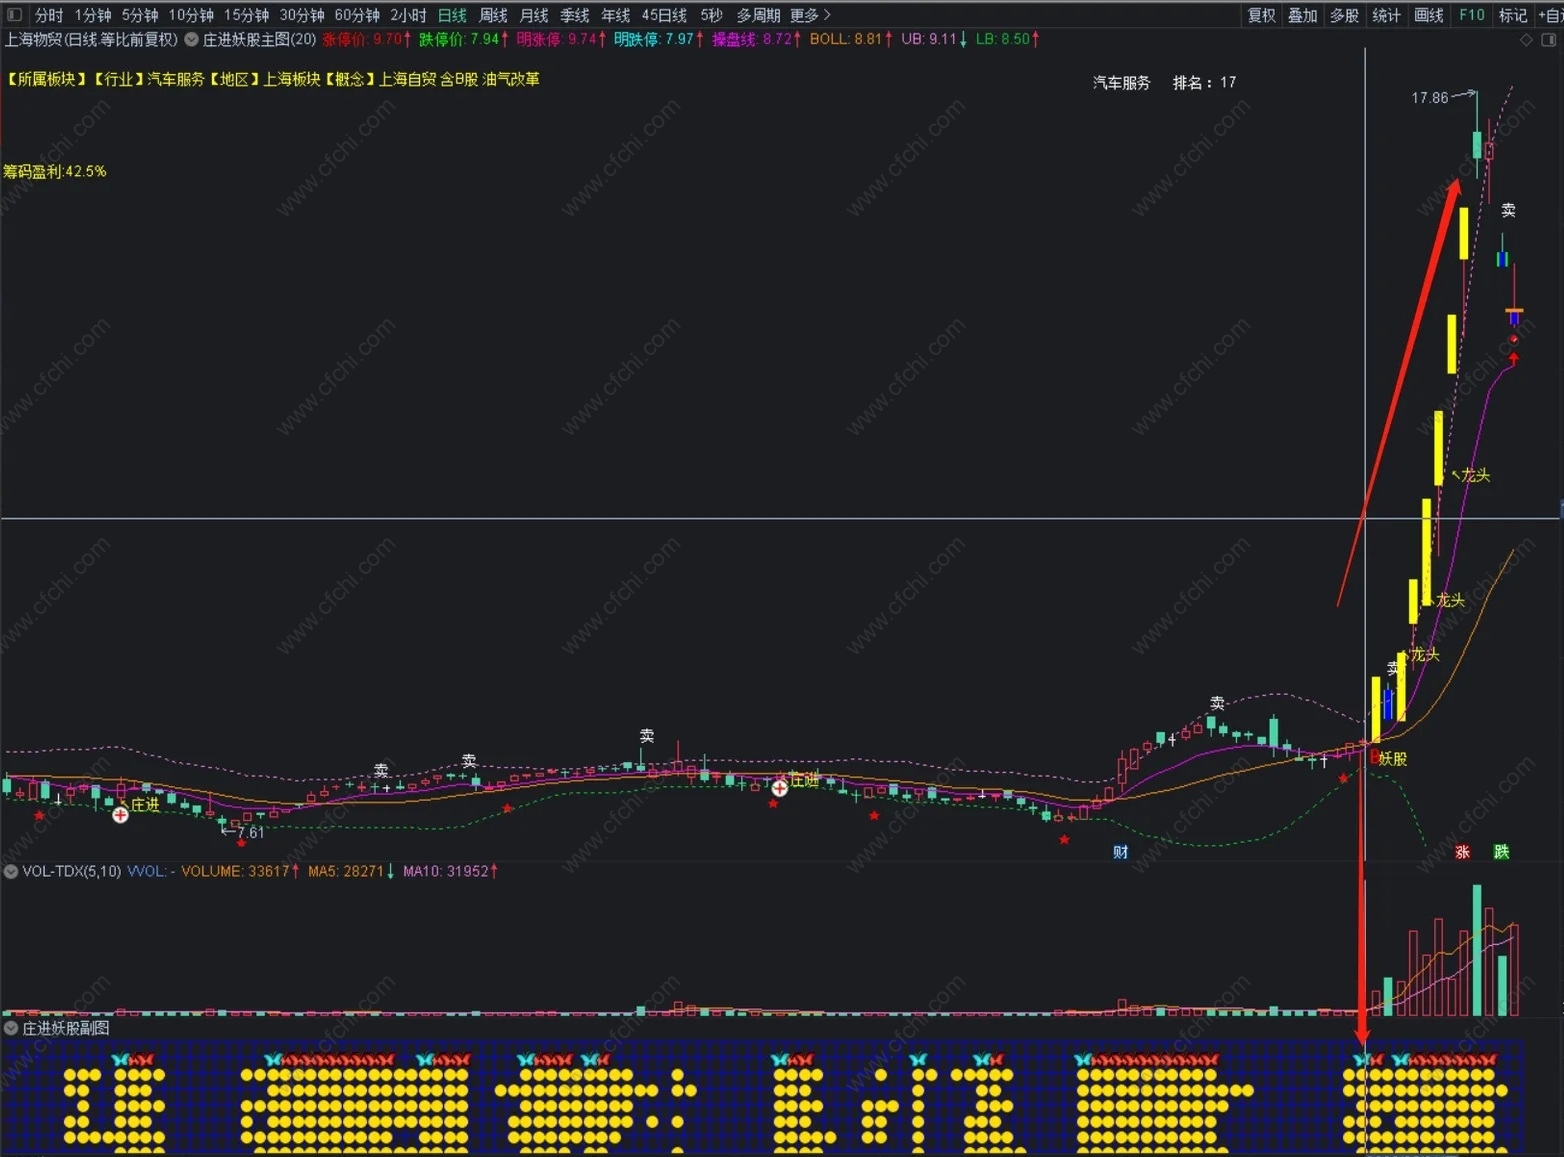Click the UB: 9.11 value
Viewport: 1564px width, 1157px height.
[934, 40]
